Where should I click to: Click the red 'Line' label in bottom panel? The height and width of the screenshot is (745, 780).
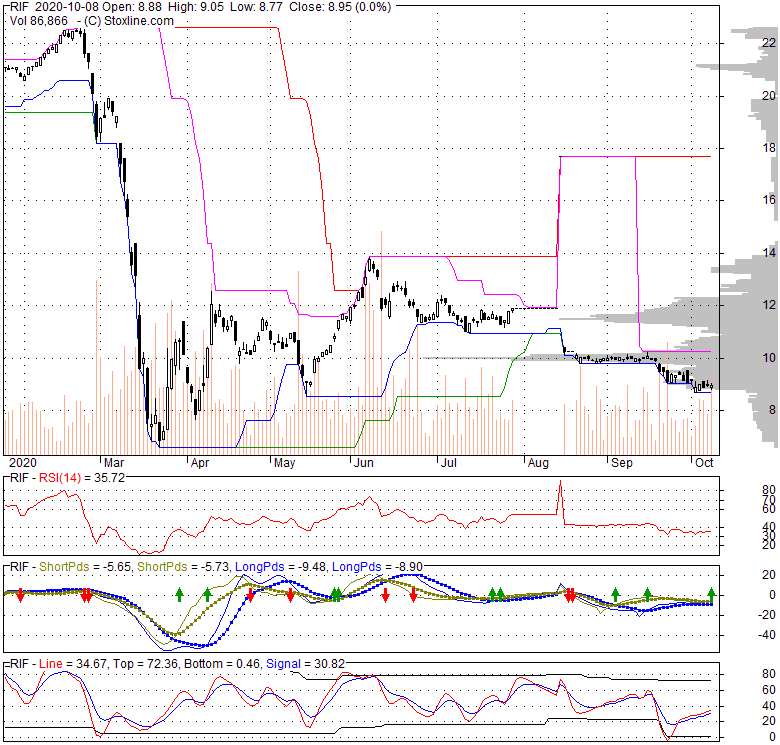(x=50, y=663)
